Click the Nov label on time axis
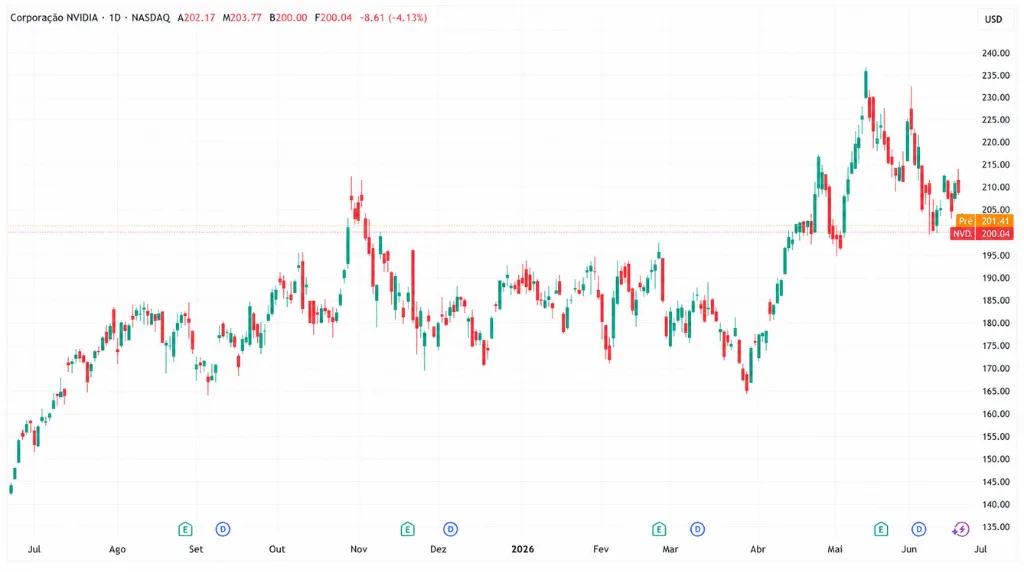Viewport: 1024px width, 572px height. (359, 549)
